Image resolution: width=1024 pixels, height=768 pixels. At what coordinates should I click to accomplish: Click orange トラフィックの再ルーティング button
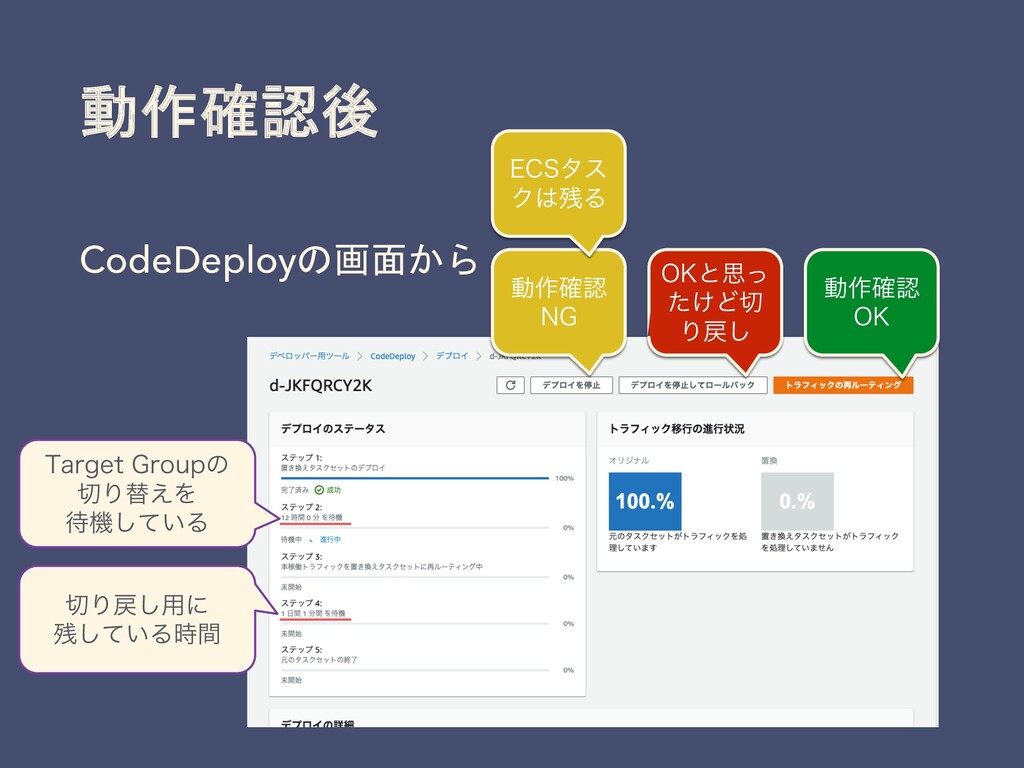[843, 385]
